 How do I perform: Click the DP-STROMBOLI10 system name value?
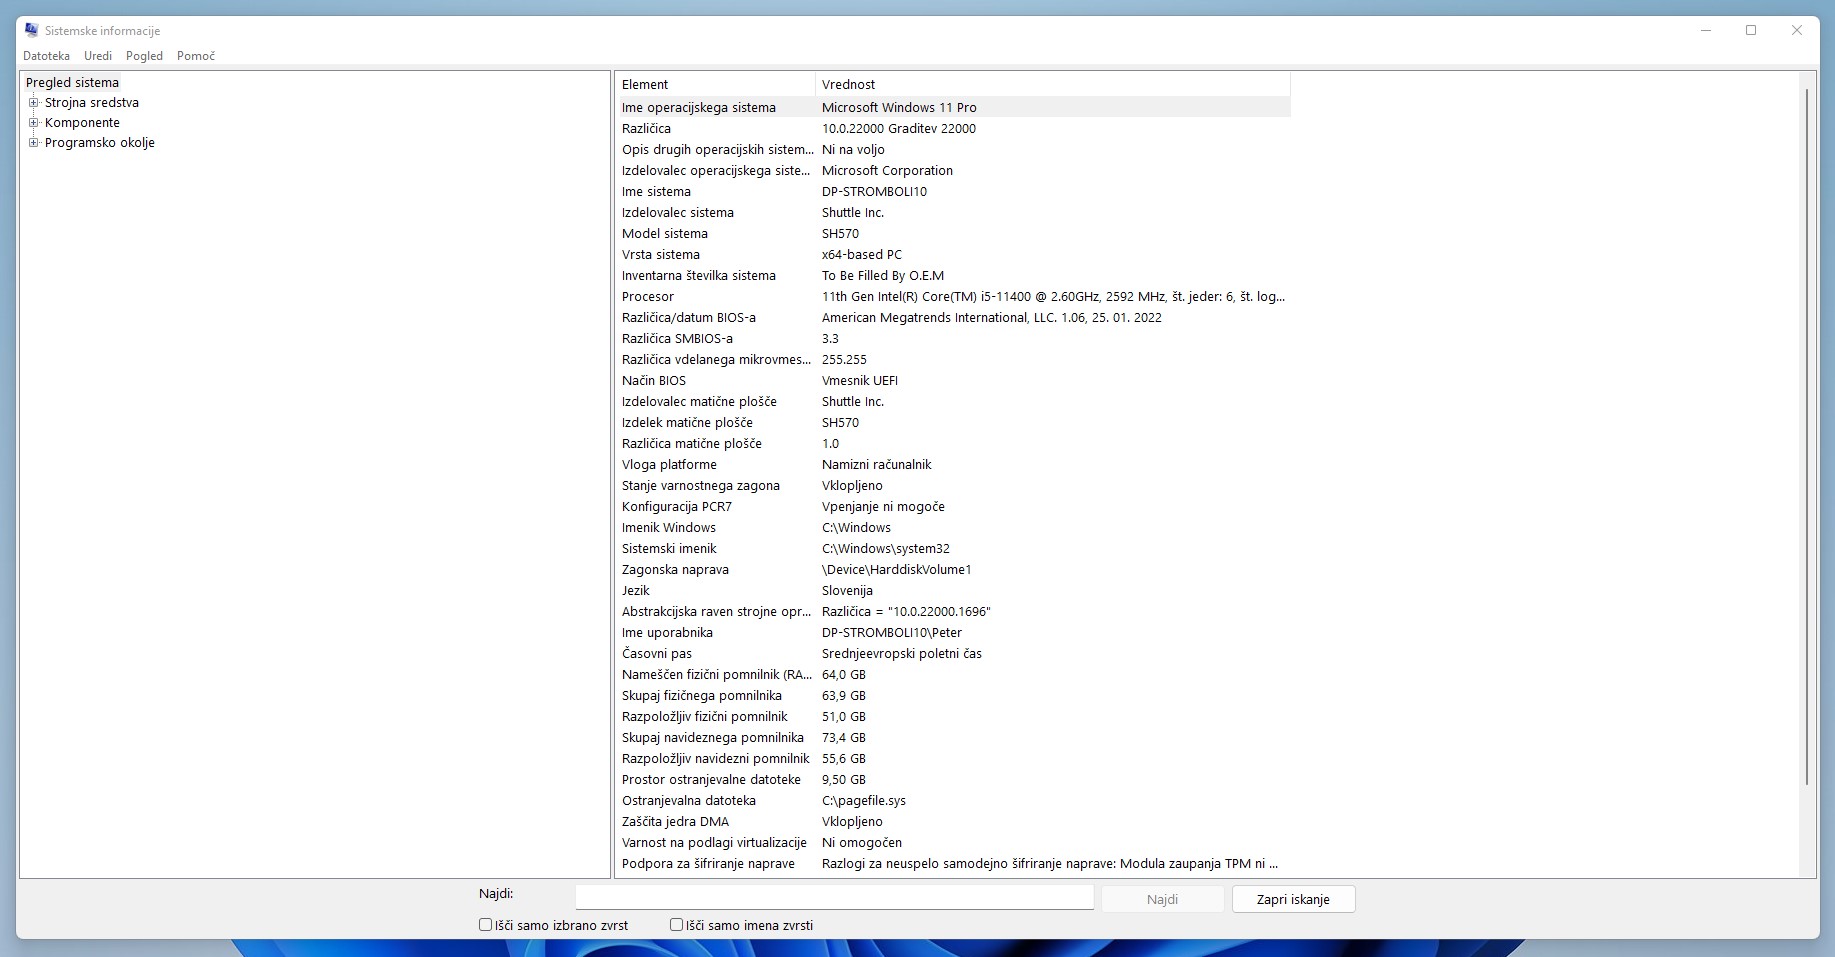tap(874, 191)
